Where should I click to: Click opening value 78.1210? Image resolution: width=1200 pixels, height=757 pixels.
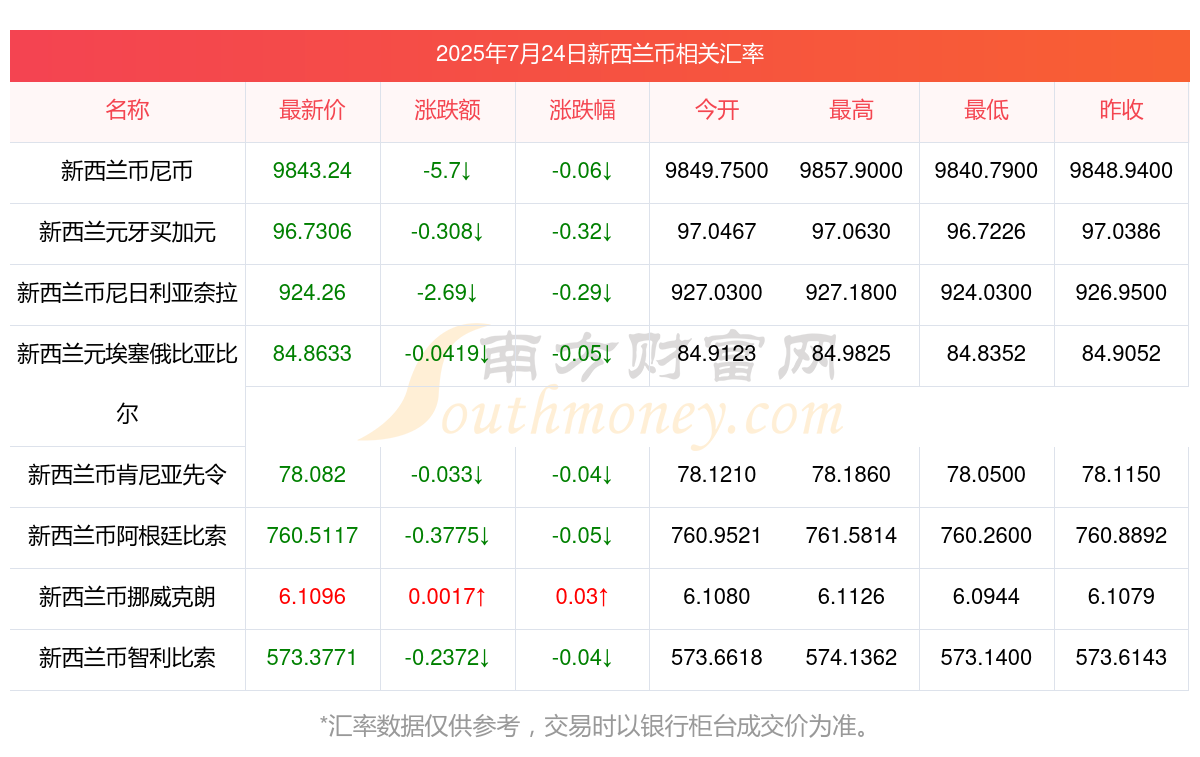click(717, 475)
